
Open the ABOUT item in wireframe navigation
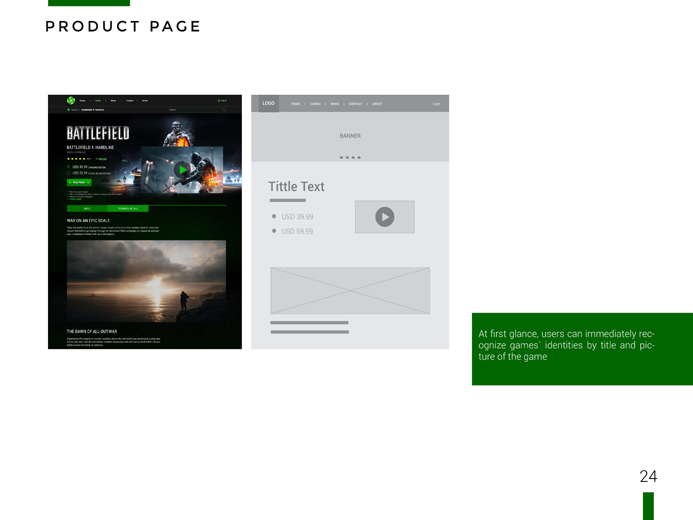[377, 104]
